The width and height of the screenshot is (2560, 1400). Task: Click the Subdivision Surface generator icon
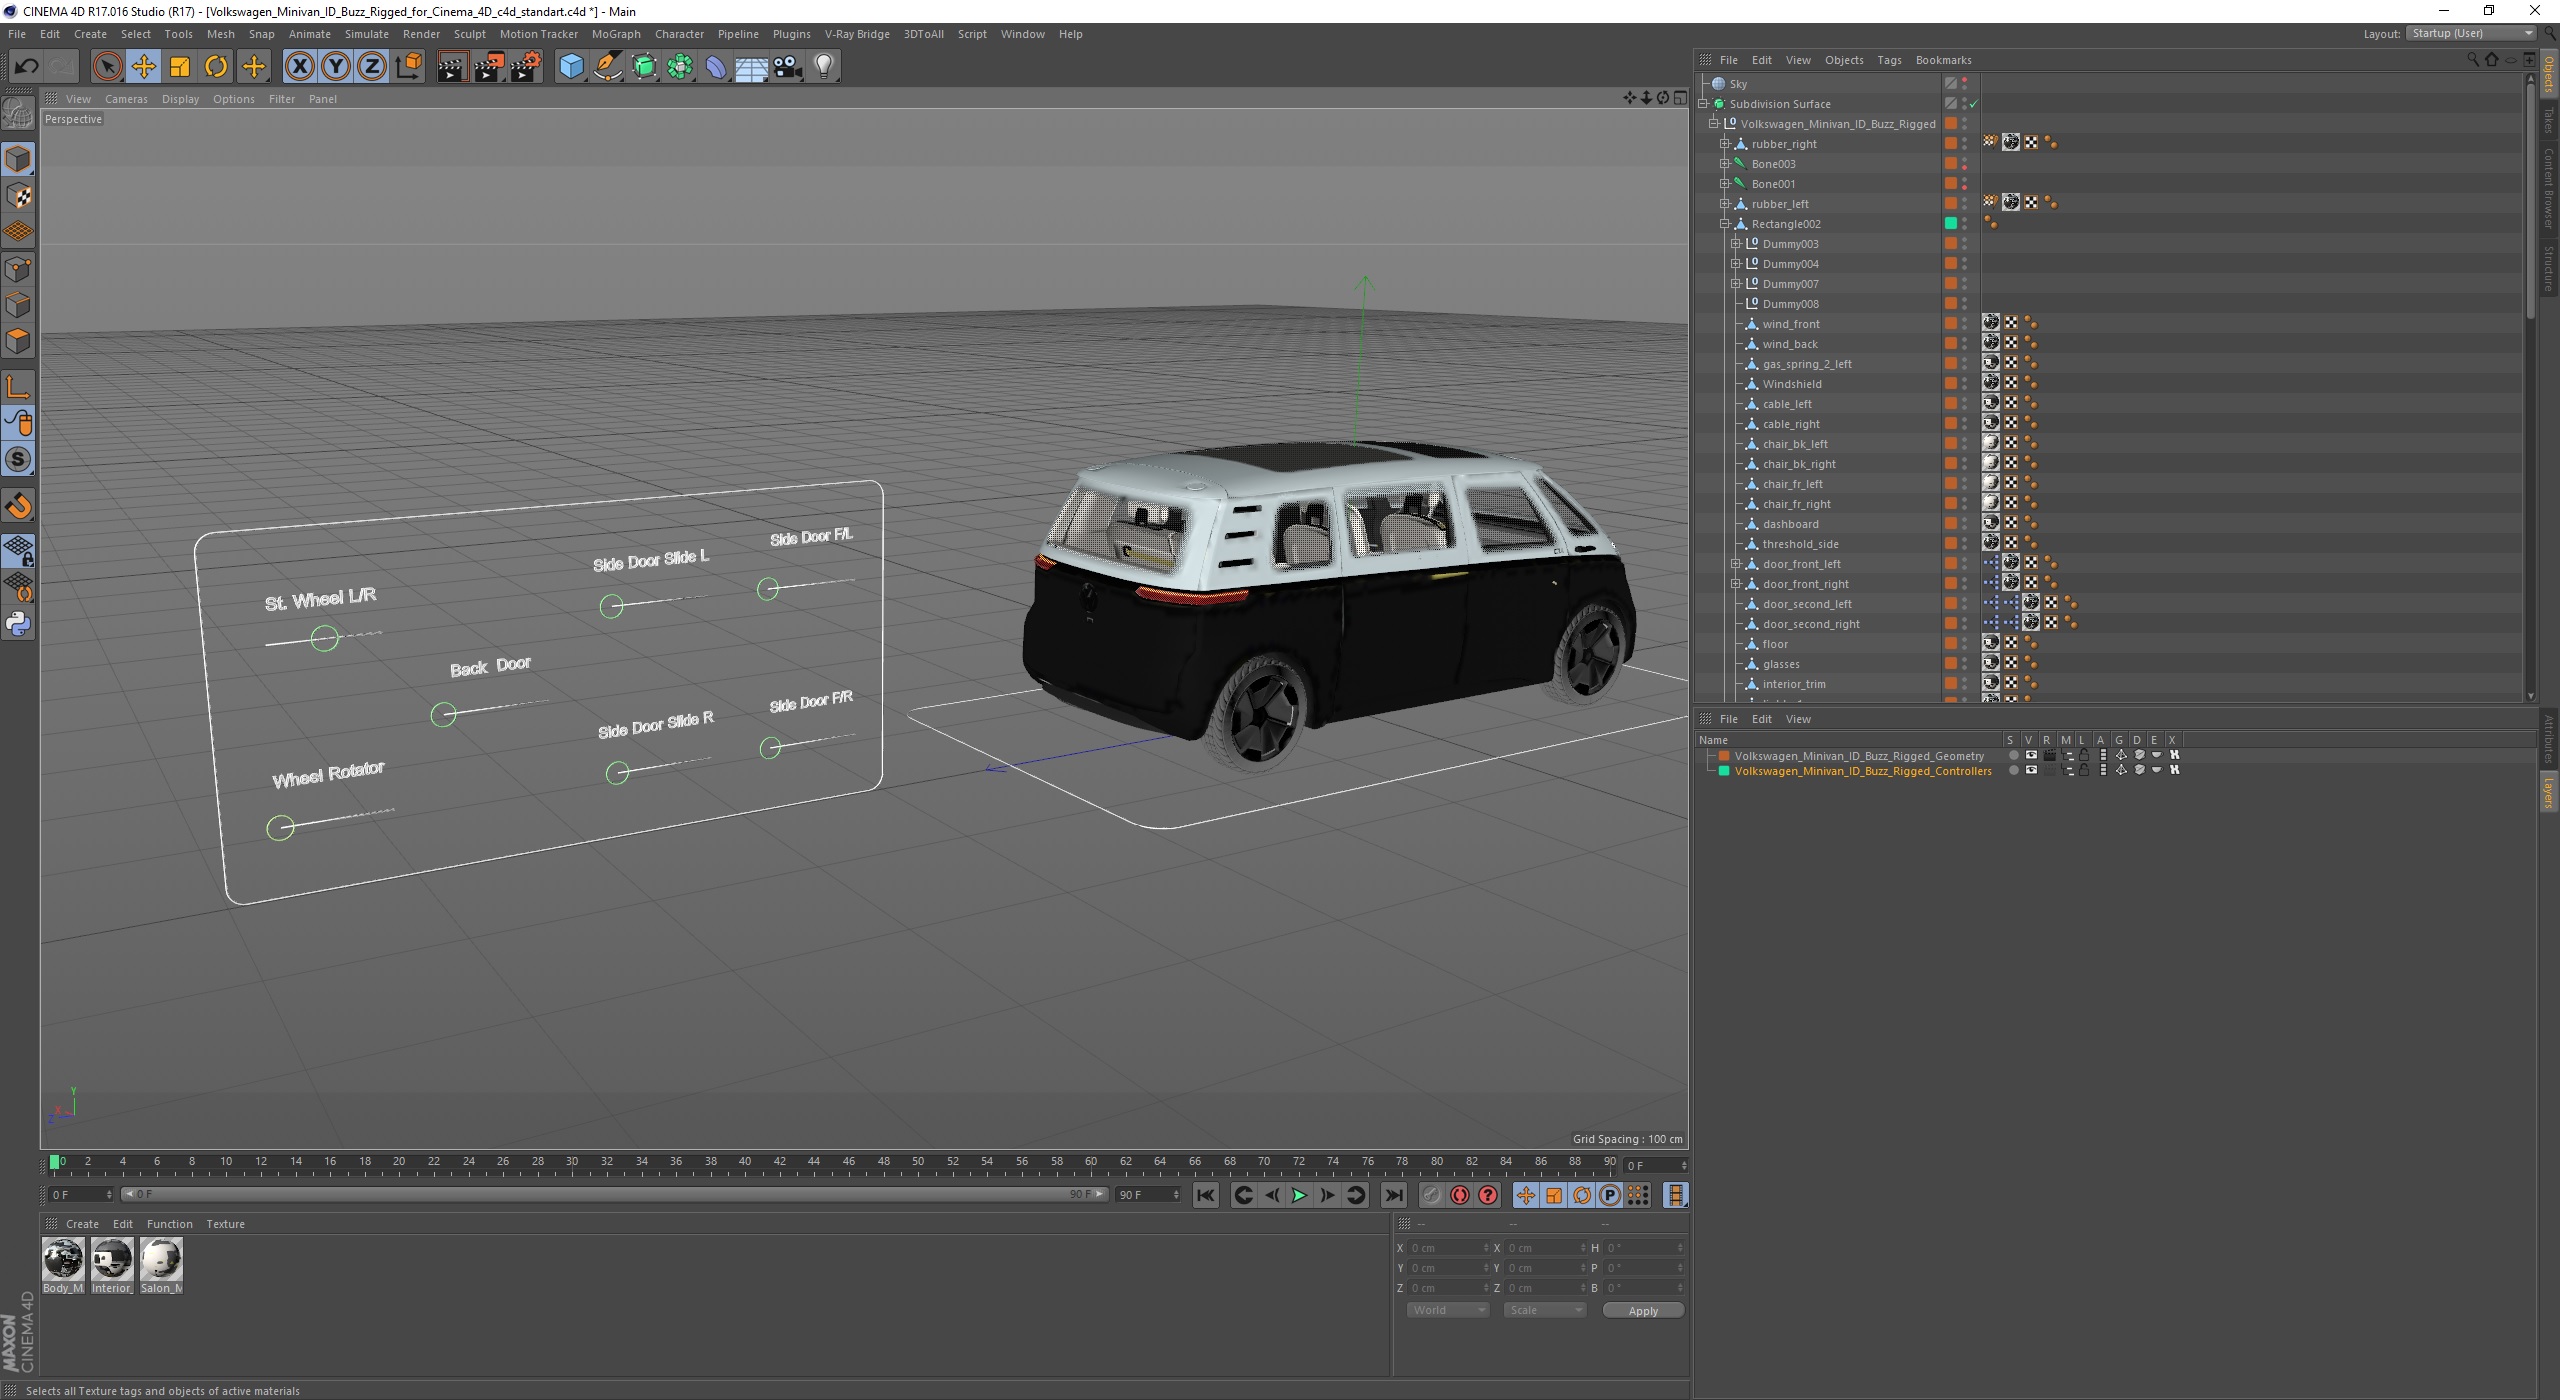tap(644, 67)
